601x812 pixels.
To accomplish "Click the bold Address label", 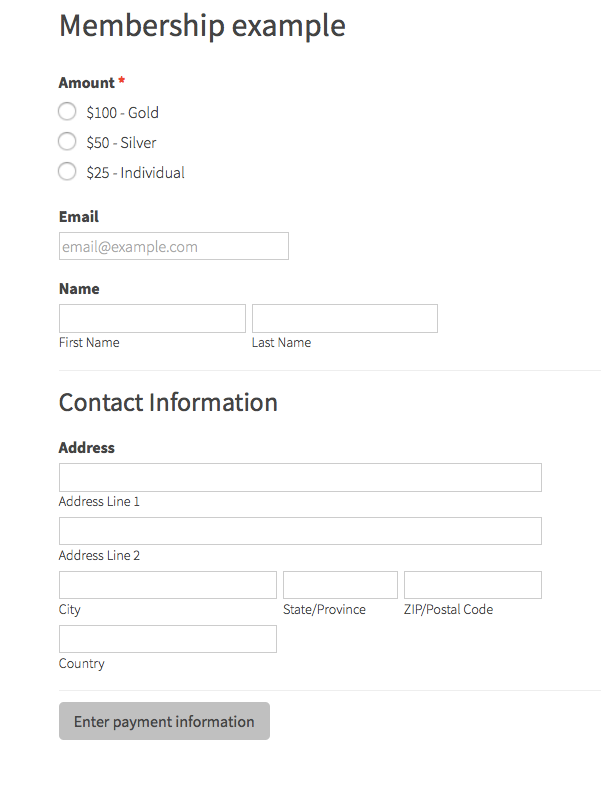I will coord(87,447).
